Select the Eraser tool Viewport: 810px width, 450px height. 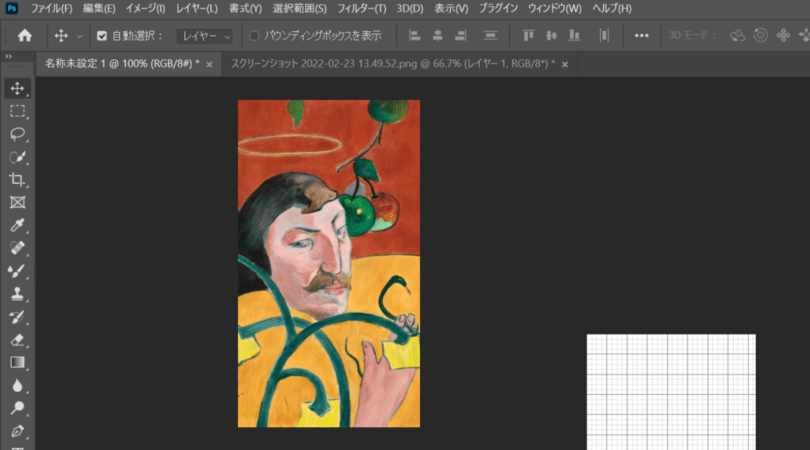tap(17, 340)
